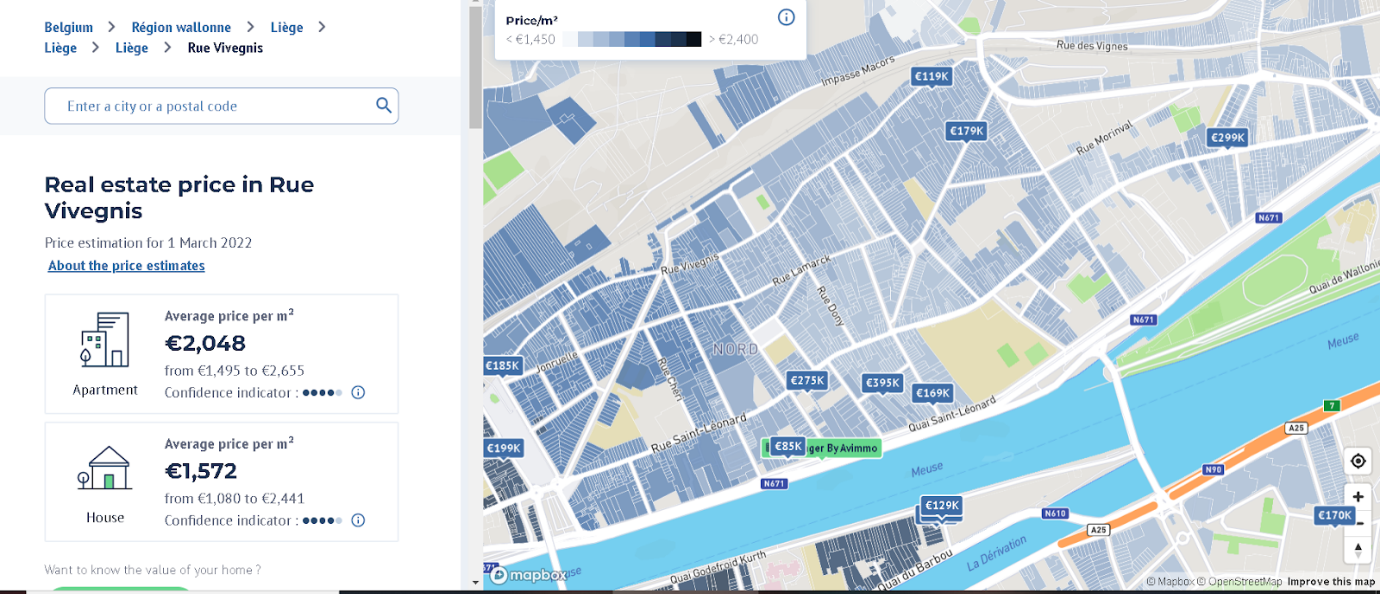Click the €119K listing marker

pos(931,76)
